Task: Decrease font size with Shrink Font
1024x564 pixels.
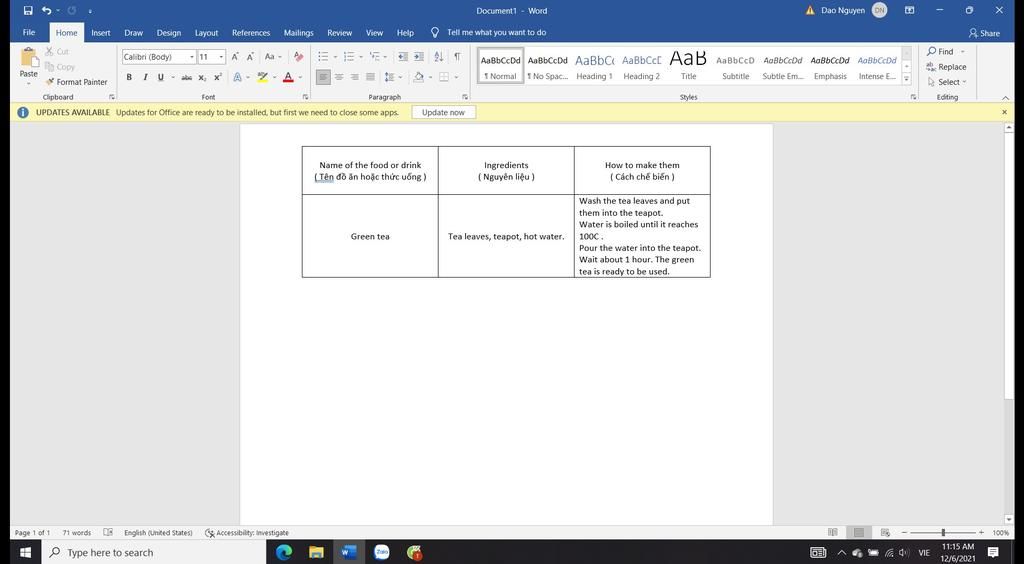Action: 250,57
